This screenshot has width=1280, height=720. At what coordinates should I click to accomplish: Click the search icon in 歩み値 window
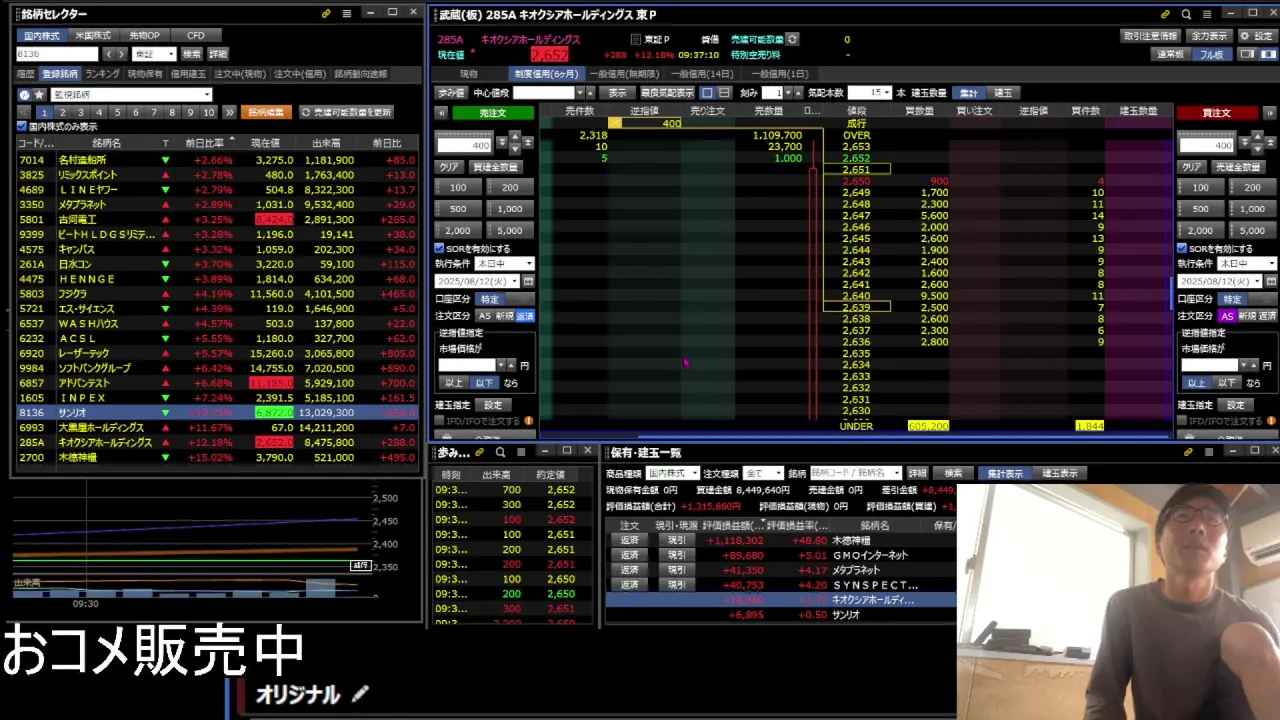point(500,452)
